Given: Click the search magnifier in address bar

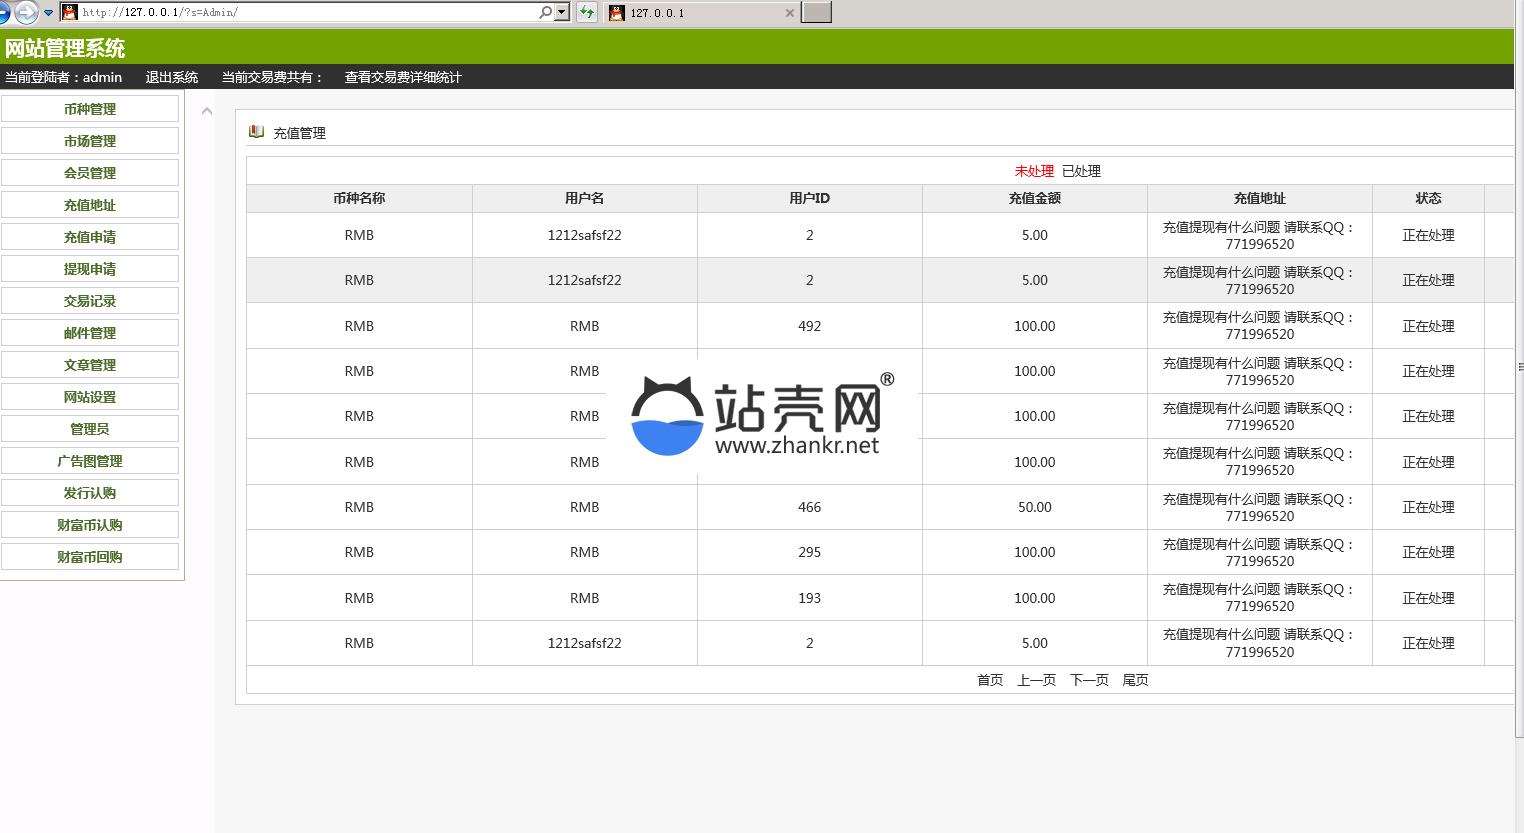Looking at the screenshot, I should [x=545, y=12].
